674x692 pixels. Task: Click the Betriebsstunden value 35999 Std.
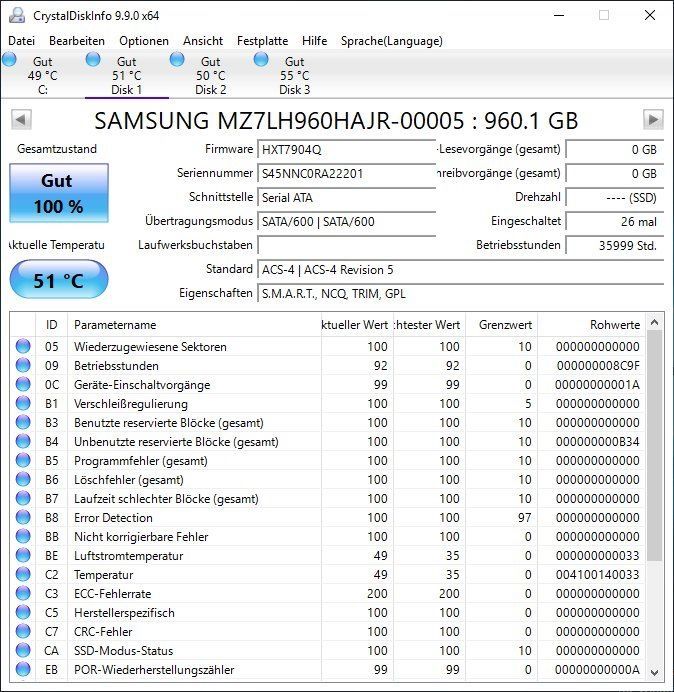[614, 245]
